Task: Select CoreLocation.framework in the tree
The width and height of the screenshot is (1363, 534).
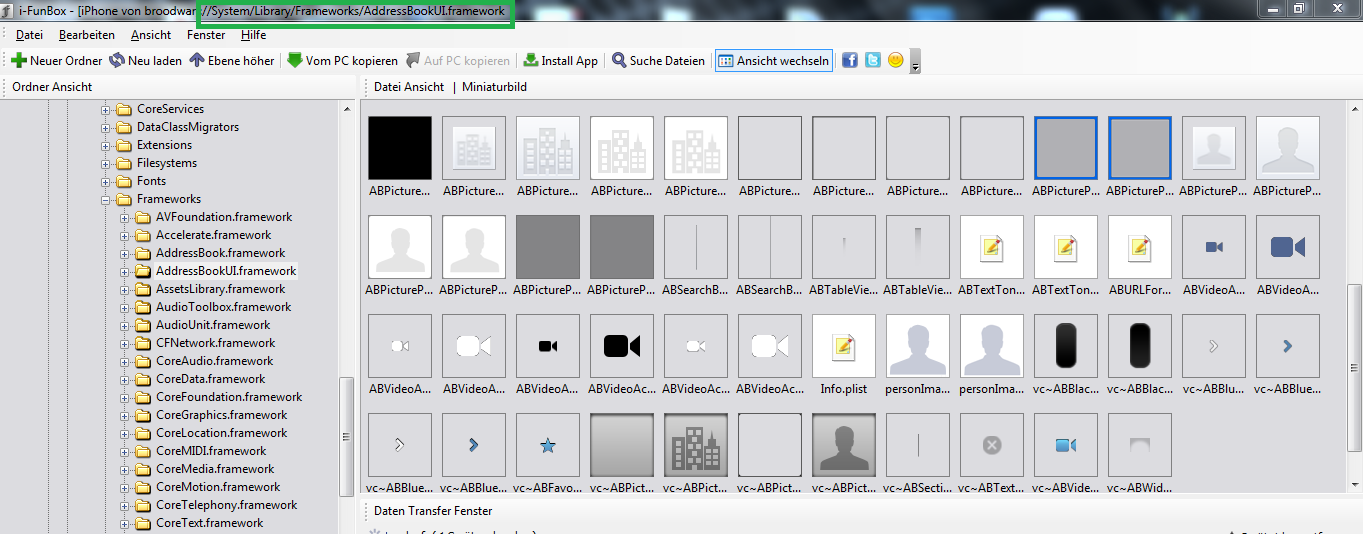Action: (221, 433)
